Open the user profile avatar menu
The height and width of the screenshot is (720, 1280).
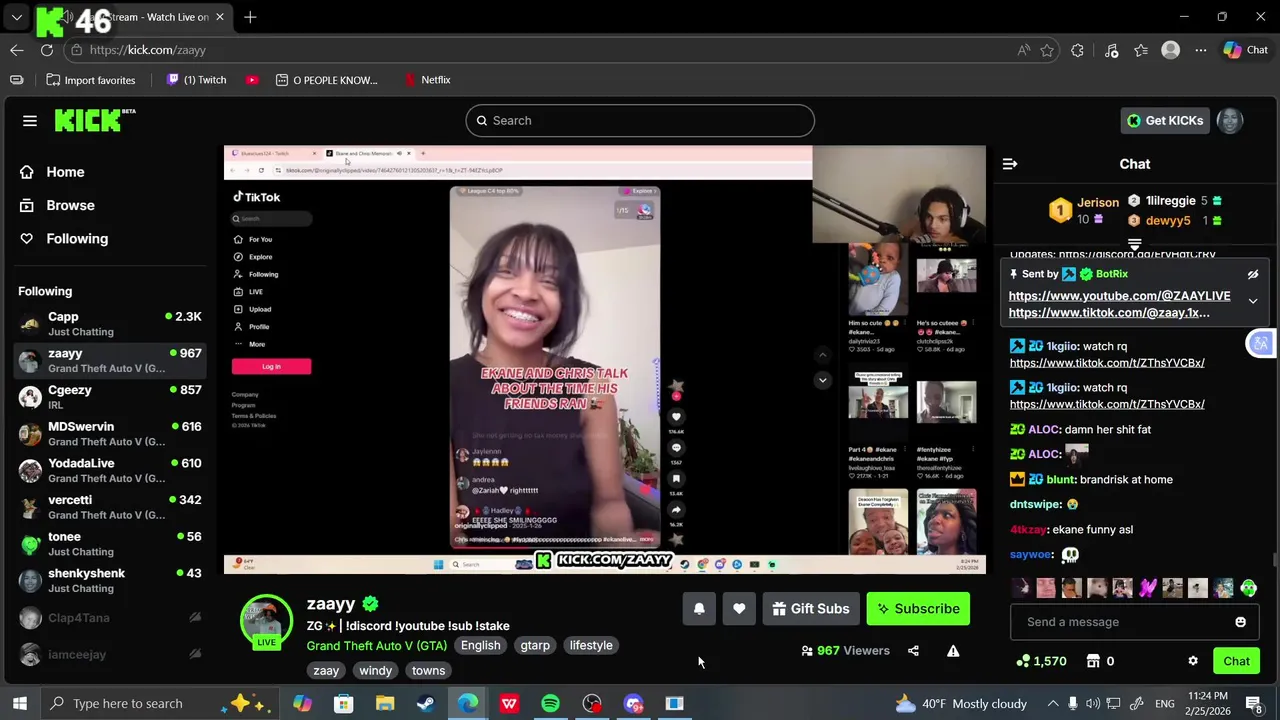(1230, 120)
